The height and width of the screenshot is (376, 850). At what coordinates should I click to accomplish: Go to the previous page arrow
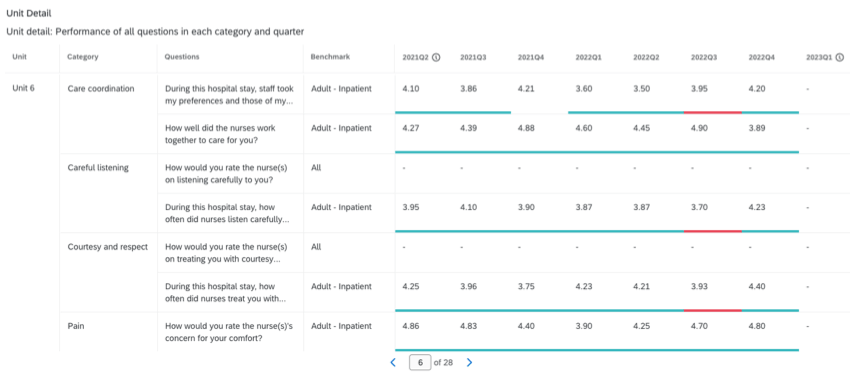393,362
